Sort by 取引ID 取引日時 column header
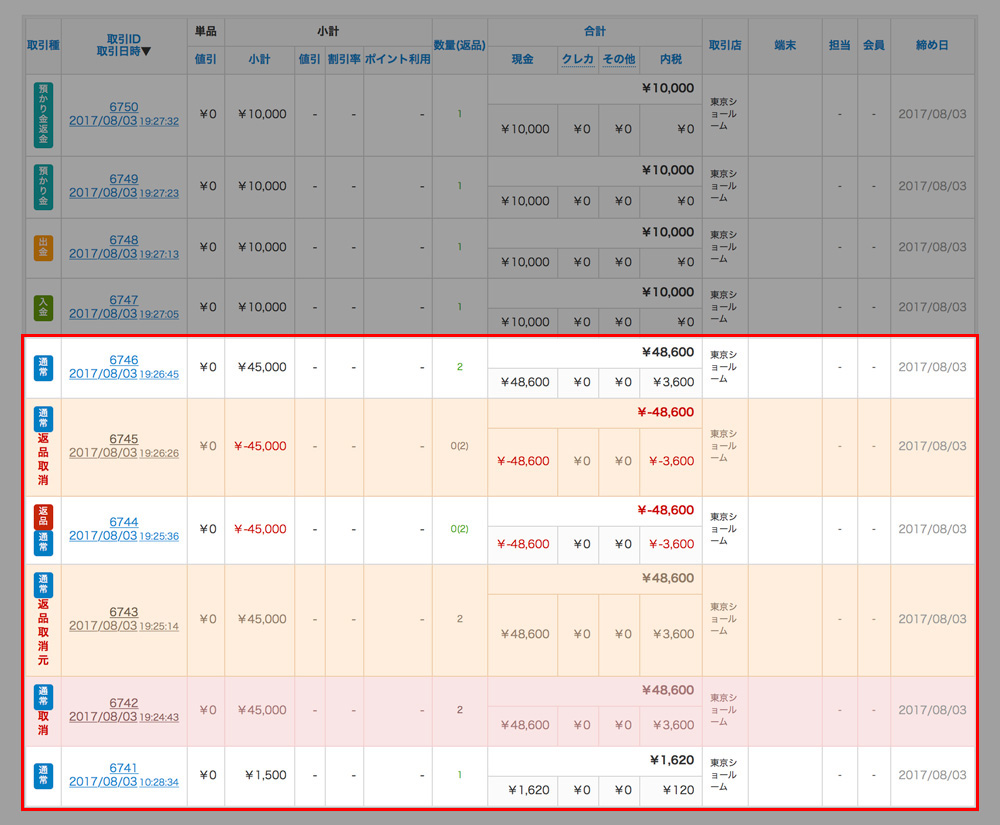Image resolution: width=1000 pixels, height=825 pixels. coord(124,45)
